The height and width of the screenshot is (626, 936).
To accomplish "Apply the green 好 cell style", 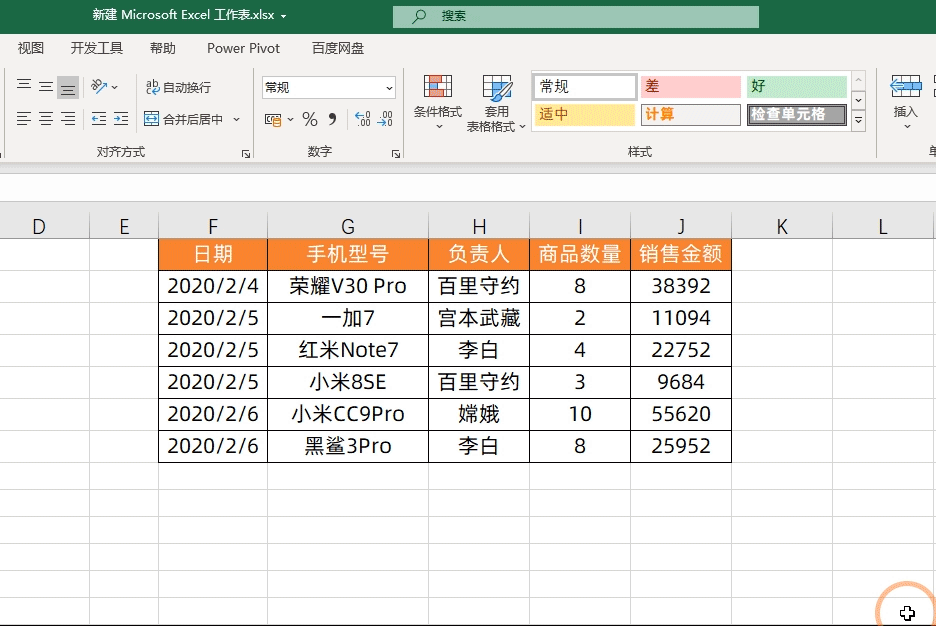I will [796, 87].
